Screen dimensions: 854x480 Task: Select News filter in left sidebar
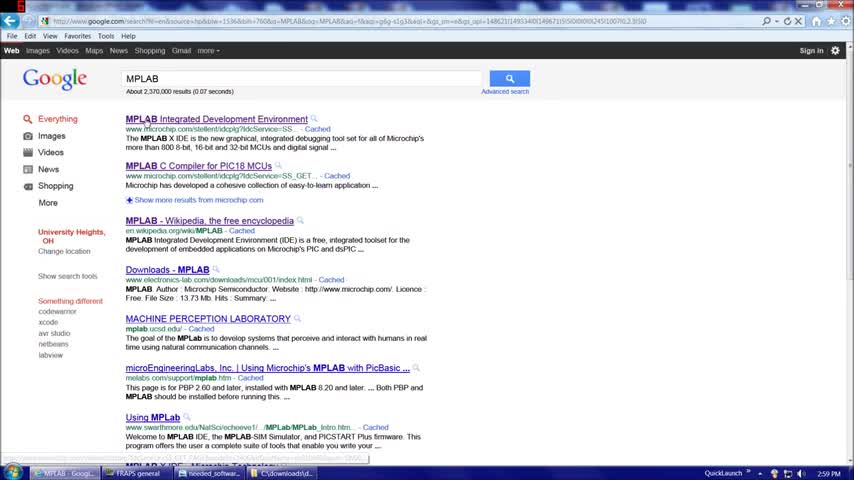click(48, 169)
